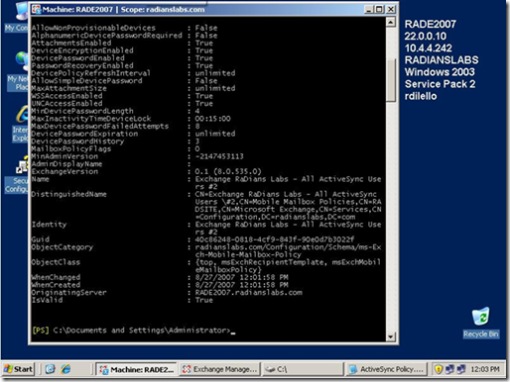510x382 pixels.
Task: Open Show Desktop quick launch icon
Action: click(x=50, y=369)
